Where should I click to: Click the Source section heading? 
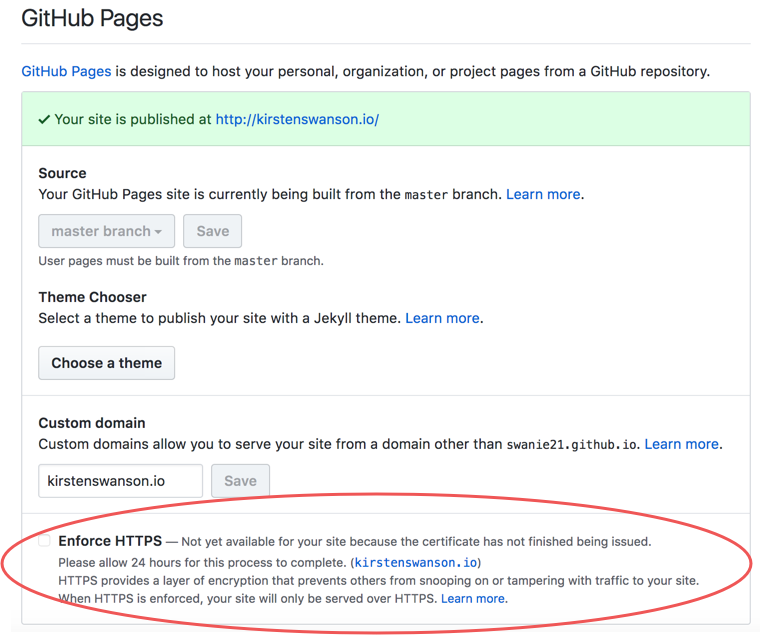pyautogui.click(x=62, y=173)
